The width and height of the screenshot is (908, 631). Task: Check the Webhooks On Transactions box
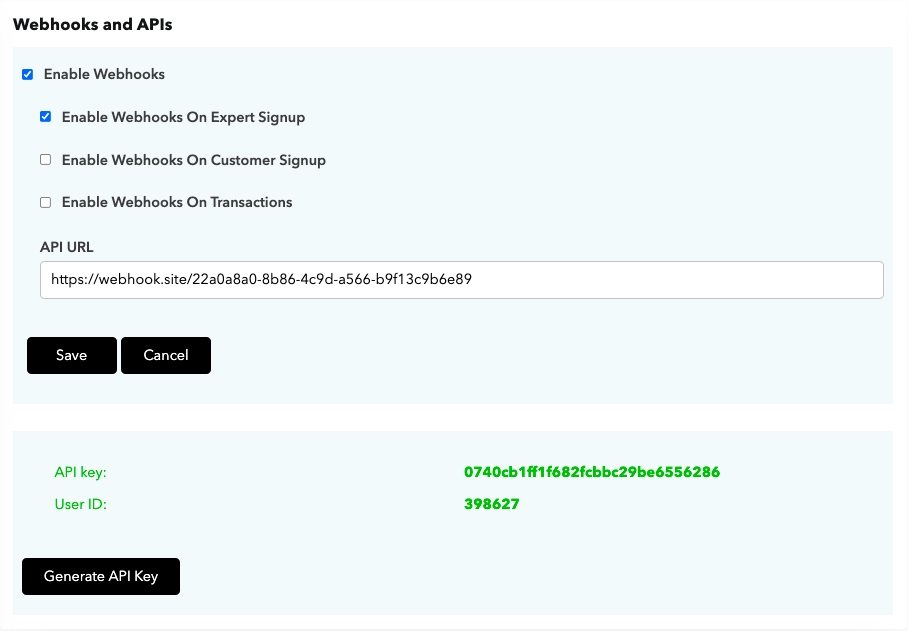(45, 203)
